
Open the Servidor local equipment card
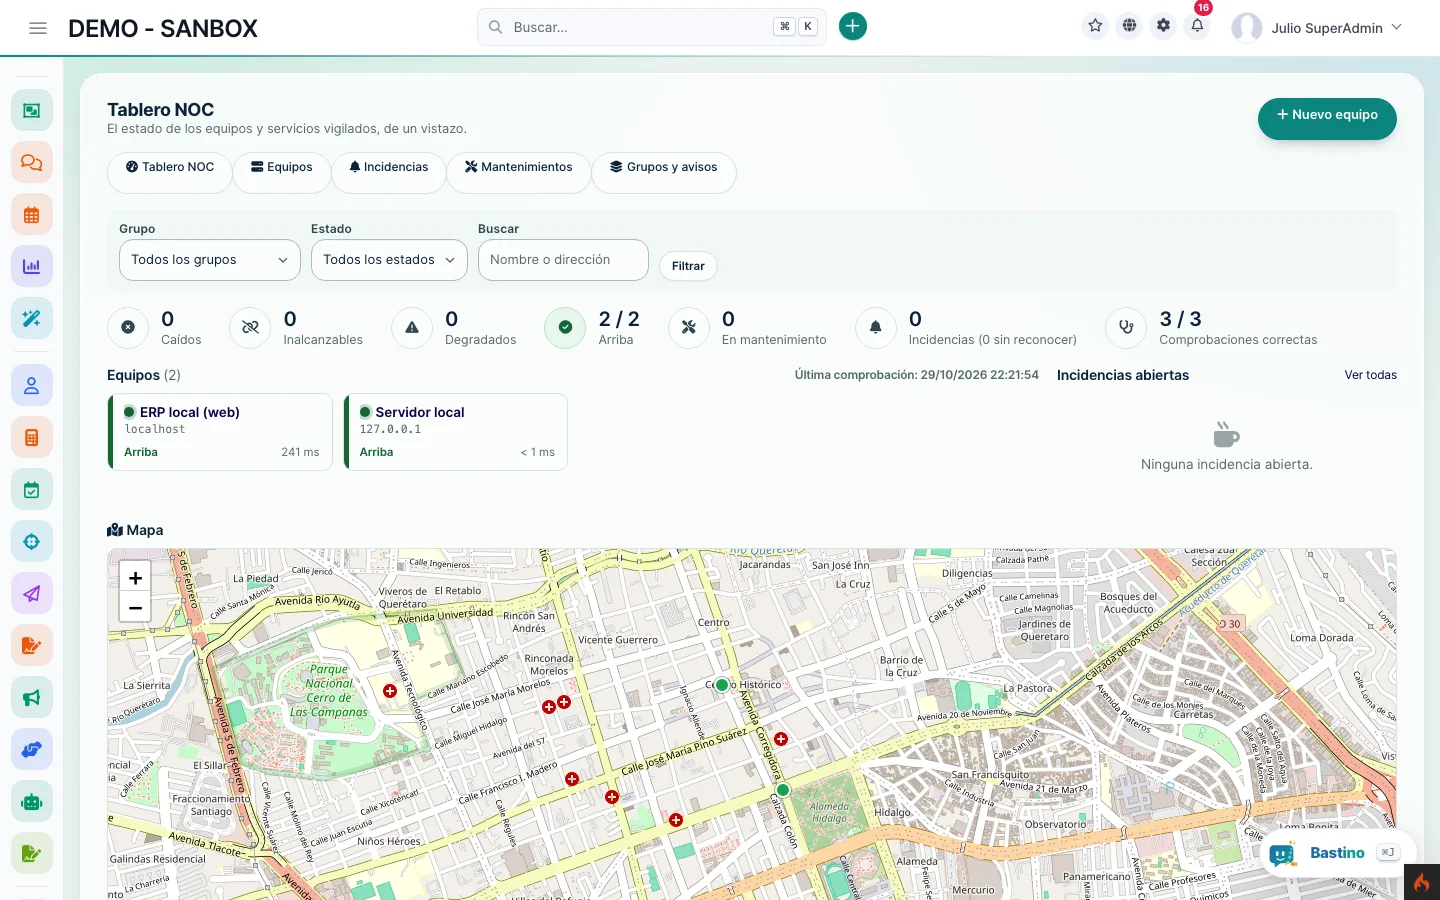click(x=456, y=432)
